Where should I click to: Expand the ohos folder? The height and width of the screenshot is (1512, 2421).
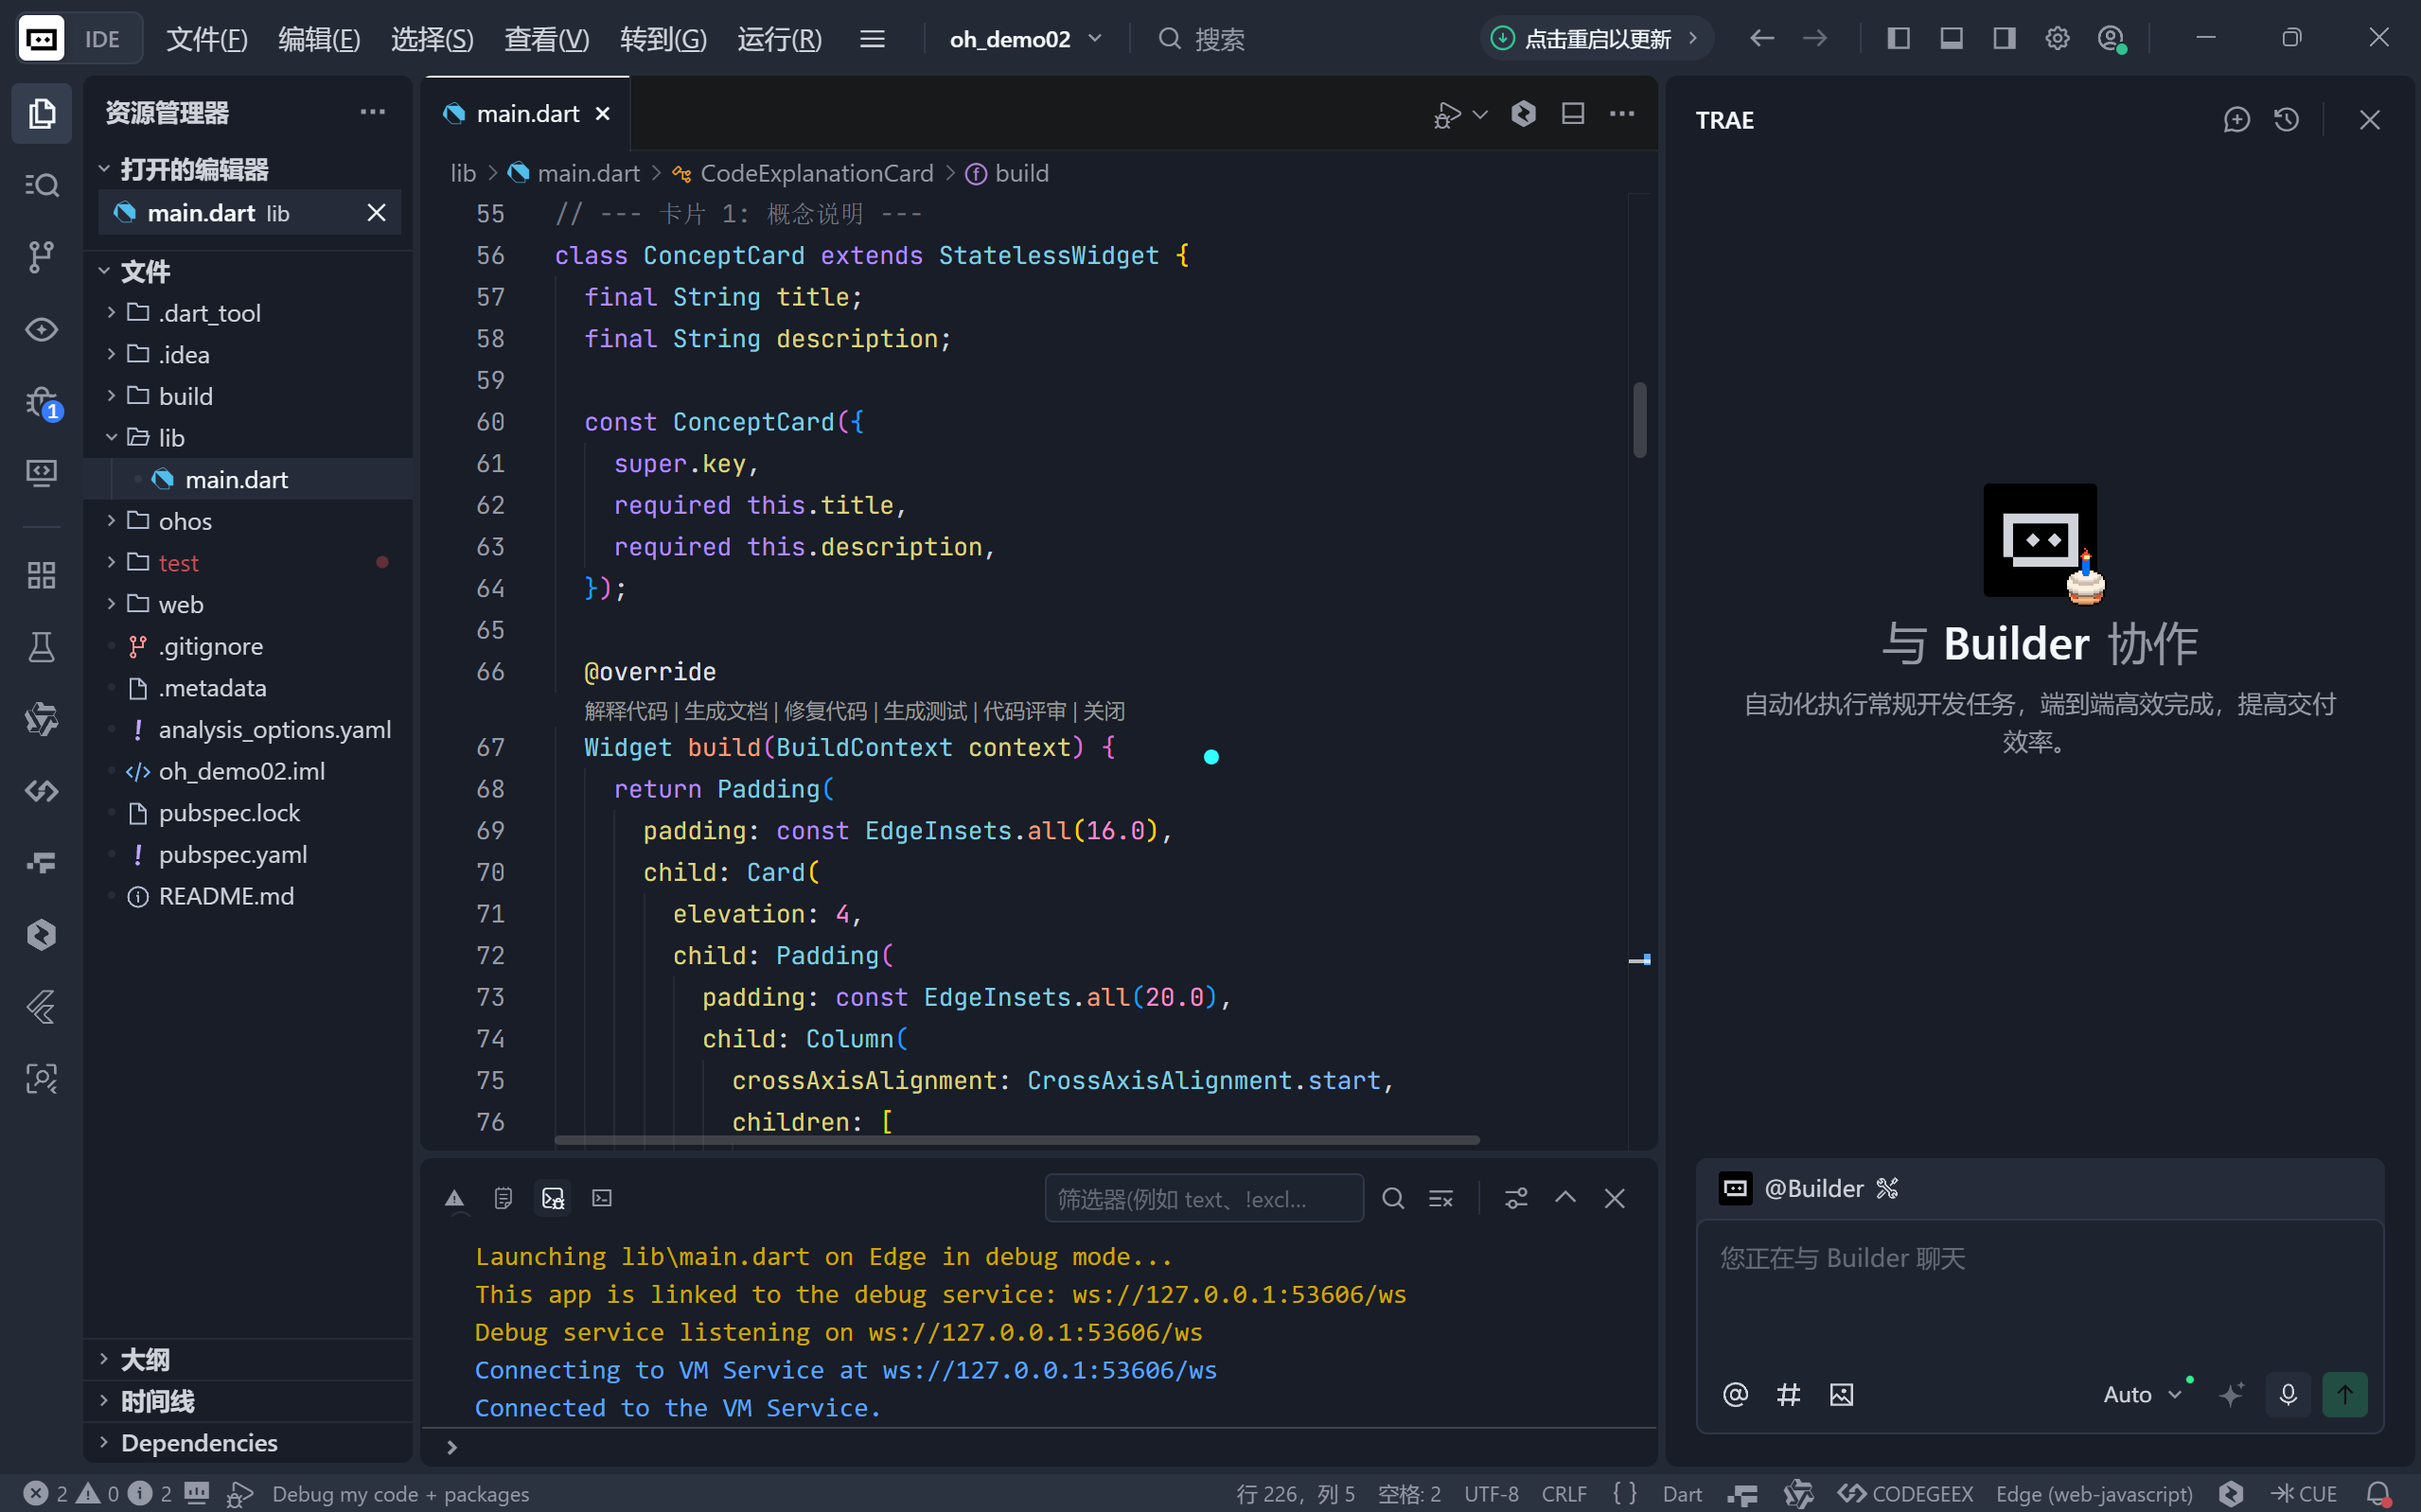click(185, 521)
